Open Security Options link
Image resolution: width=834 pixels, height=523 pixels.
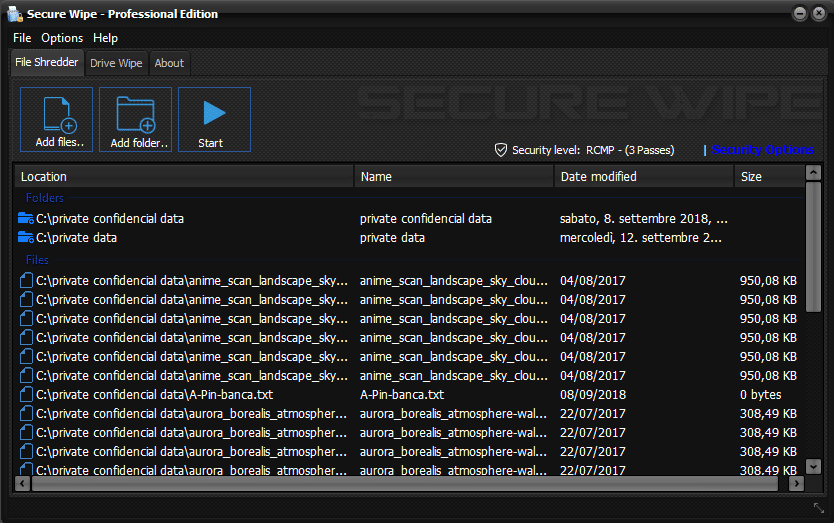tap(762, 150)
